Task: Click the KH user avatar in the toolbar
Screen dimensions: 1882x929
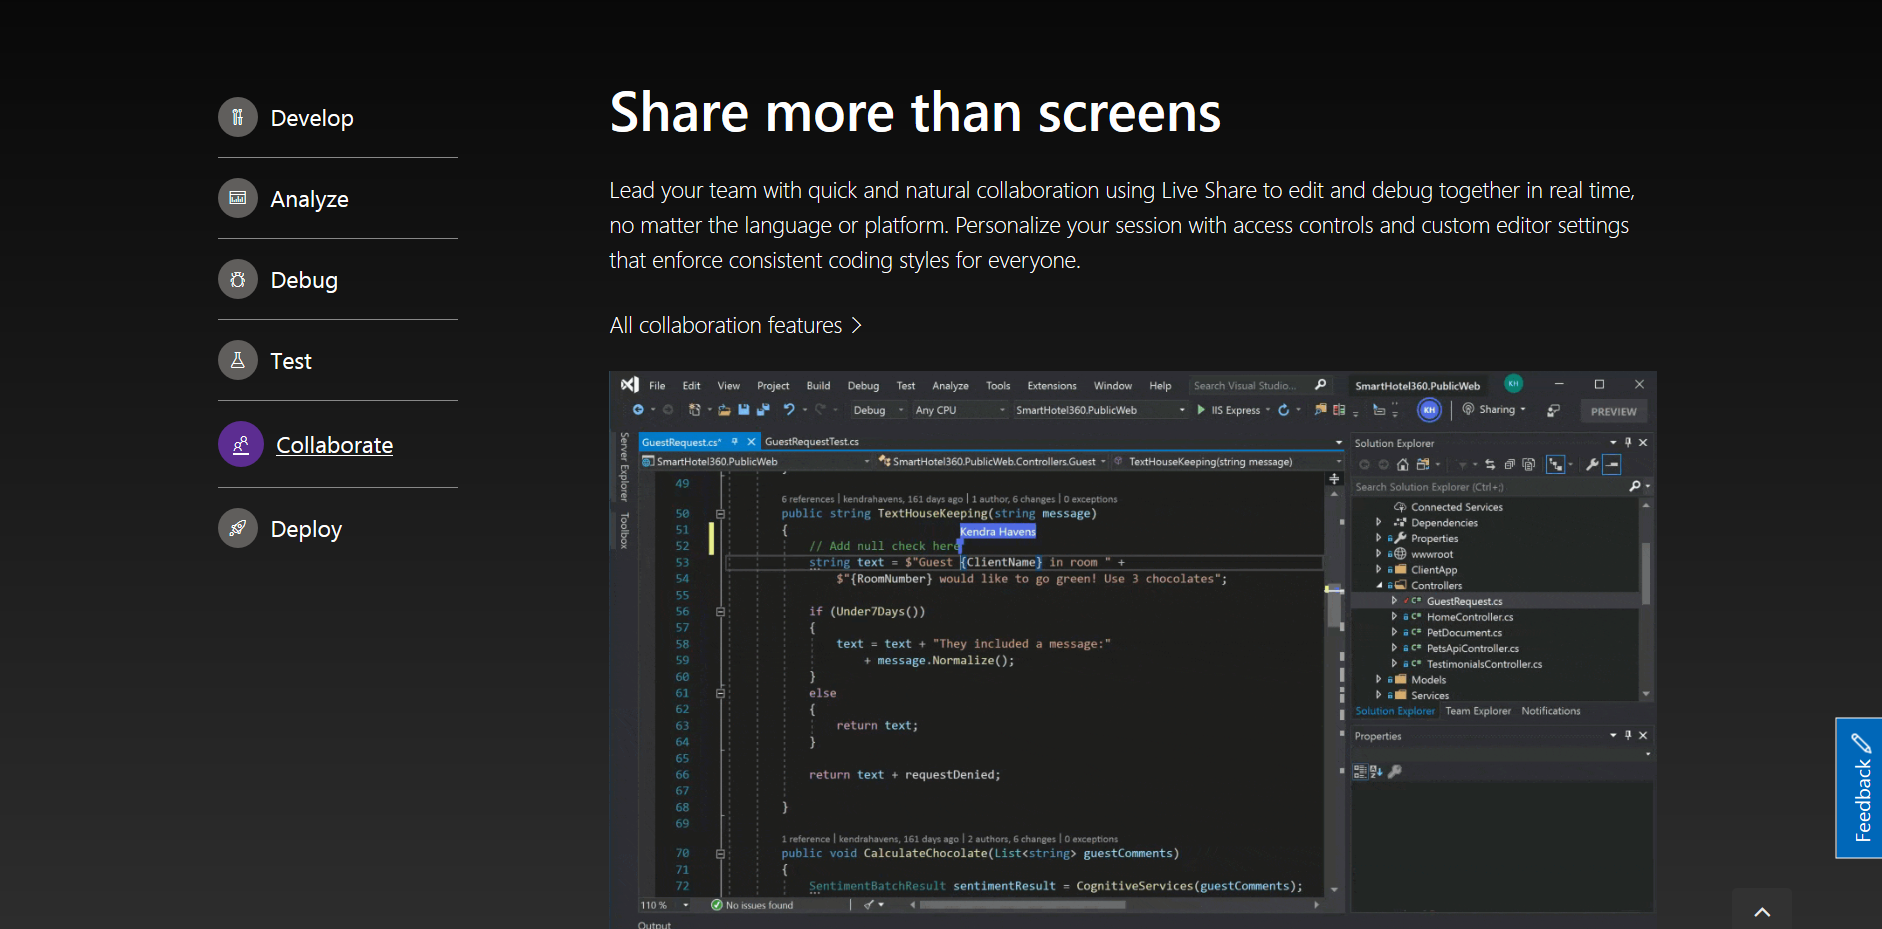Action: point(1429,409)
